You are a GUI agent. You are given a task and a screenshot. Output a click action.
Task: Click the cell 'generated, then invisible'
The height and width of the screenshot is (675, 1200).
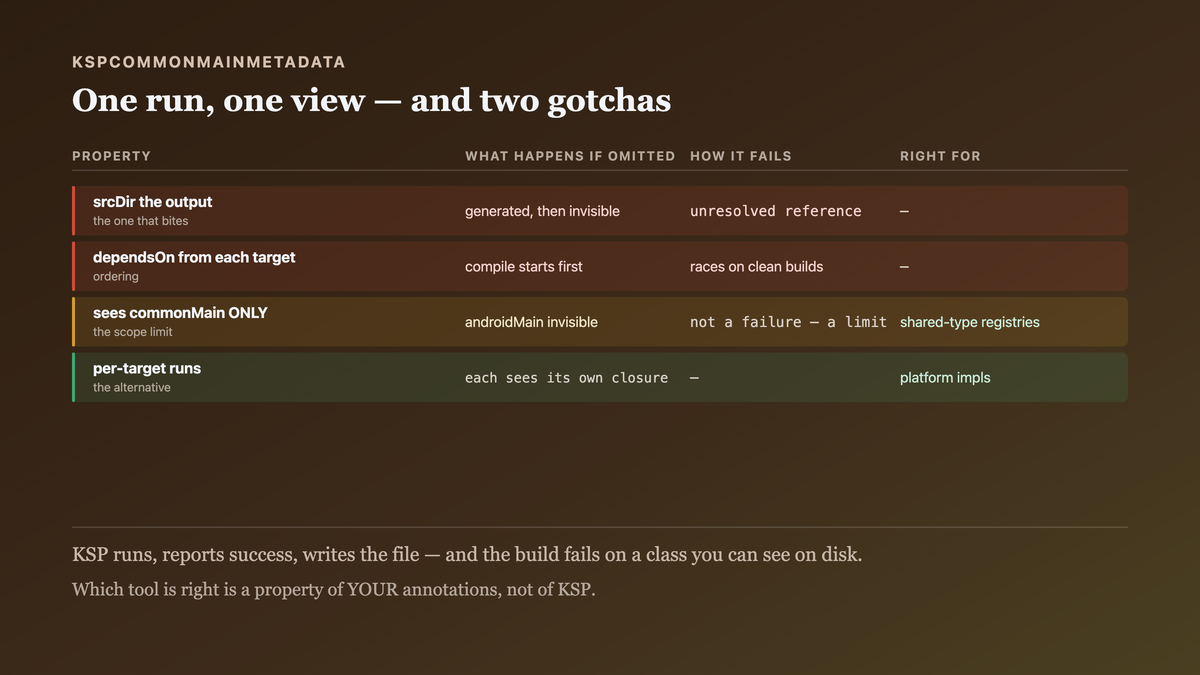coord(542,211)
